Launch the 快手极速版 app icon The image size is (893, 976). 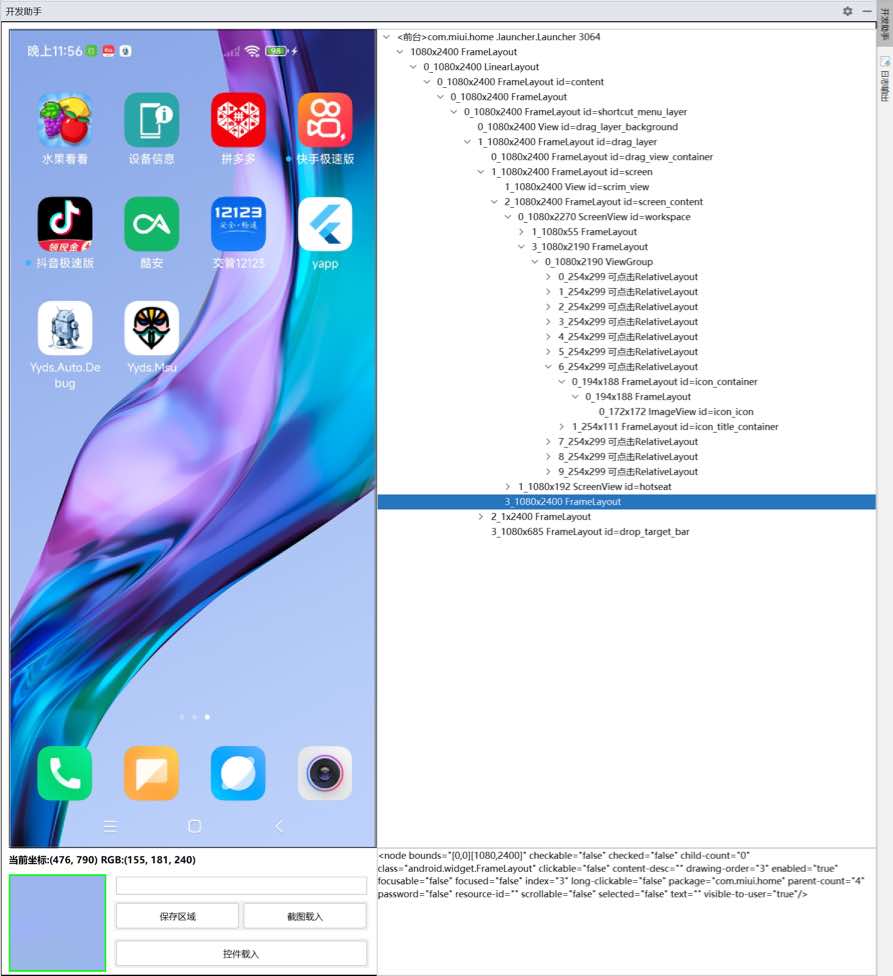click(325, 120)
